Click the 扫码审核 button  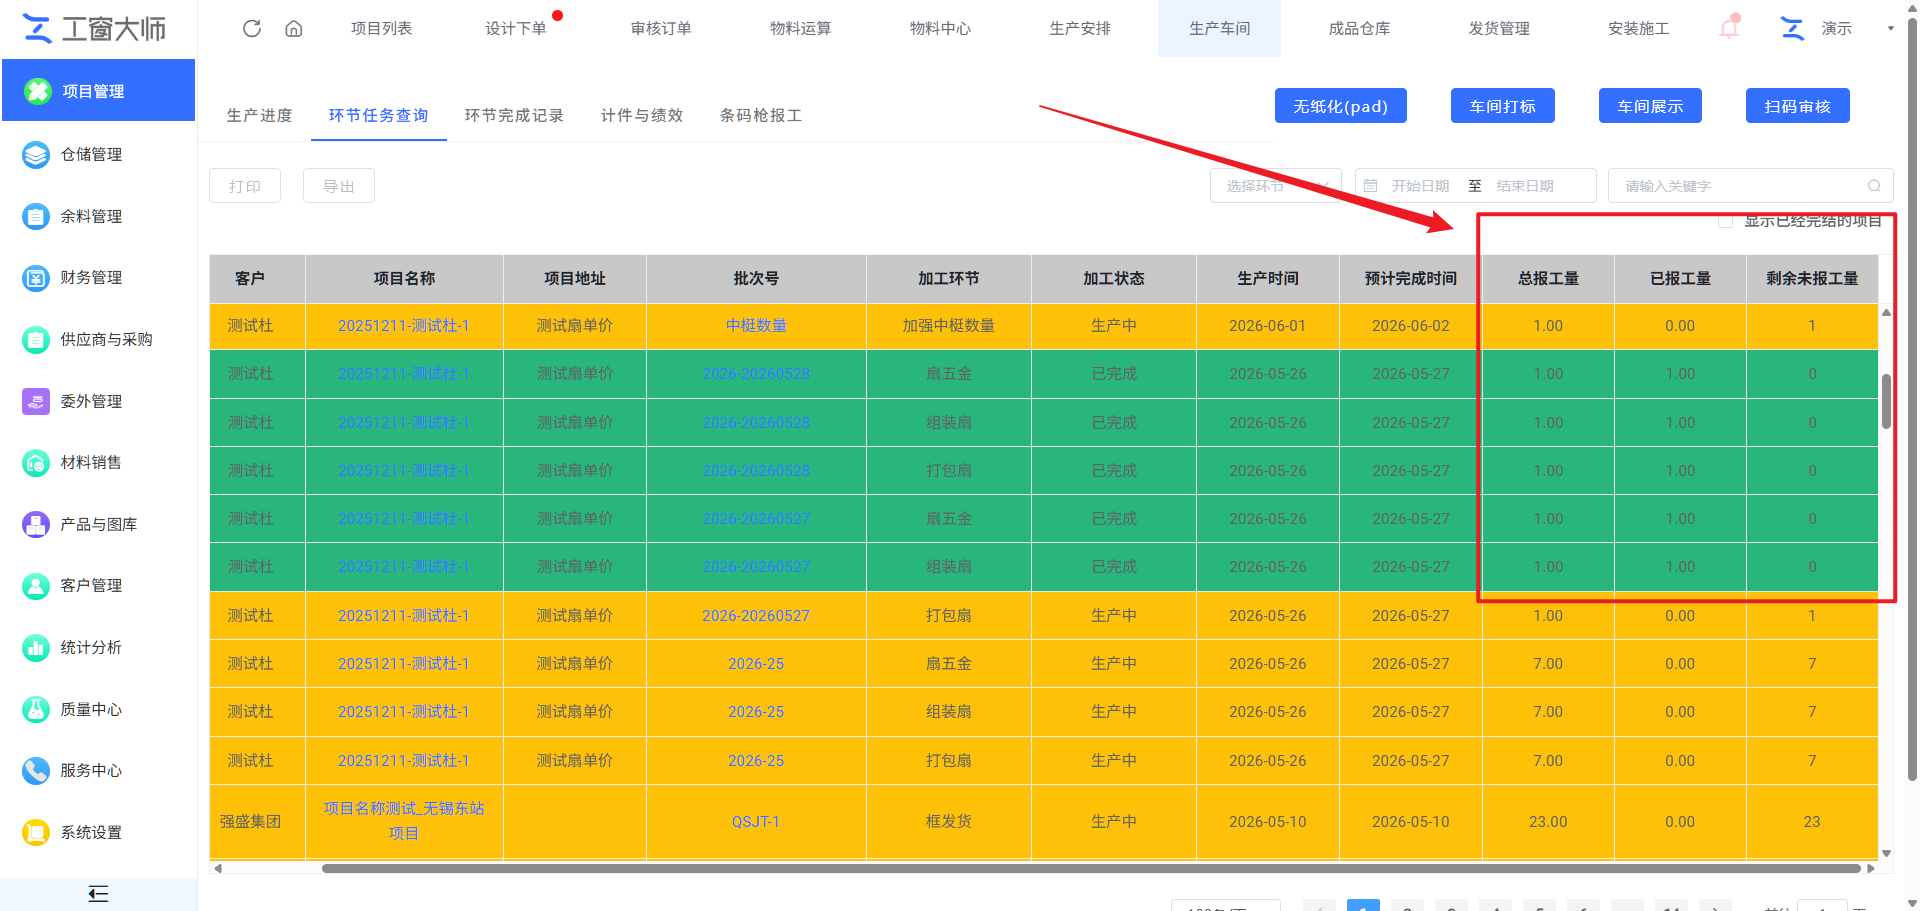pyautogui.click(x=1797, y=106)
